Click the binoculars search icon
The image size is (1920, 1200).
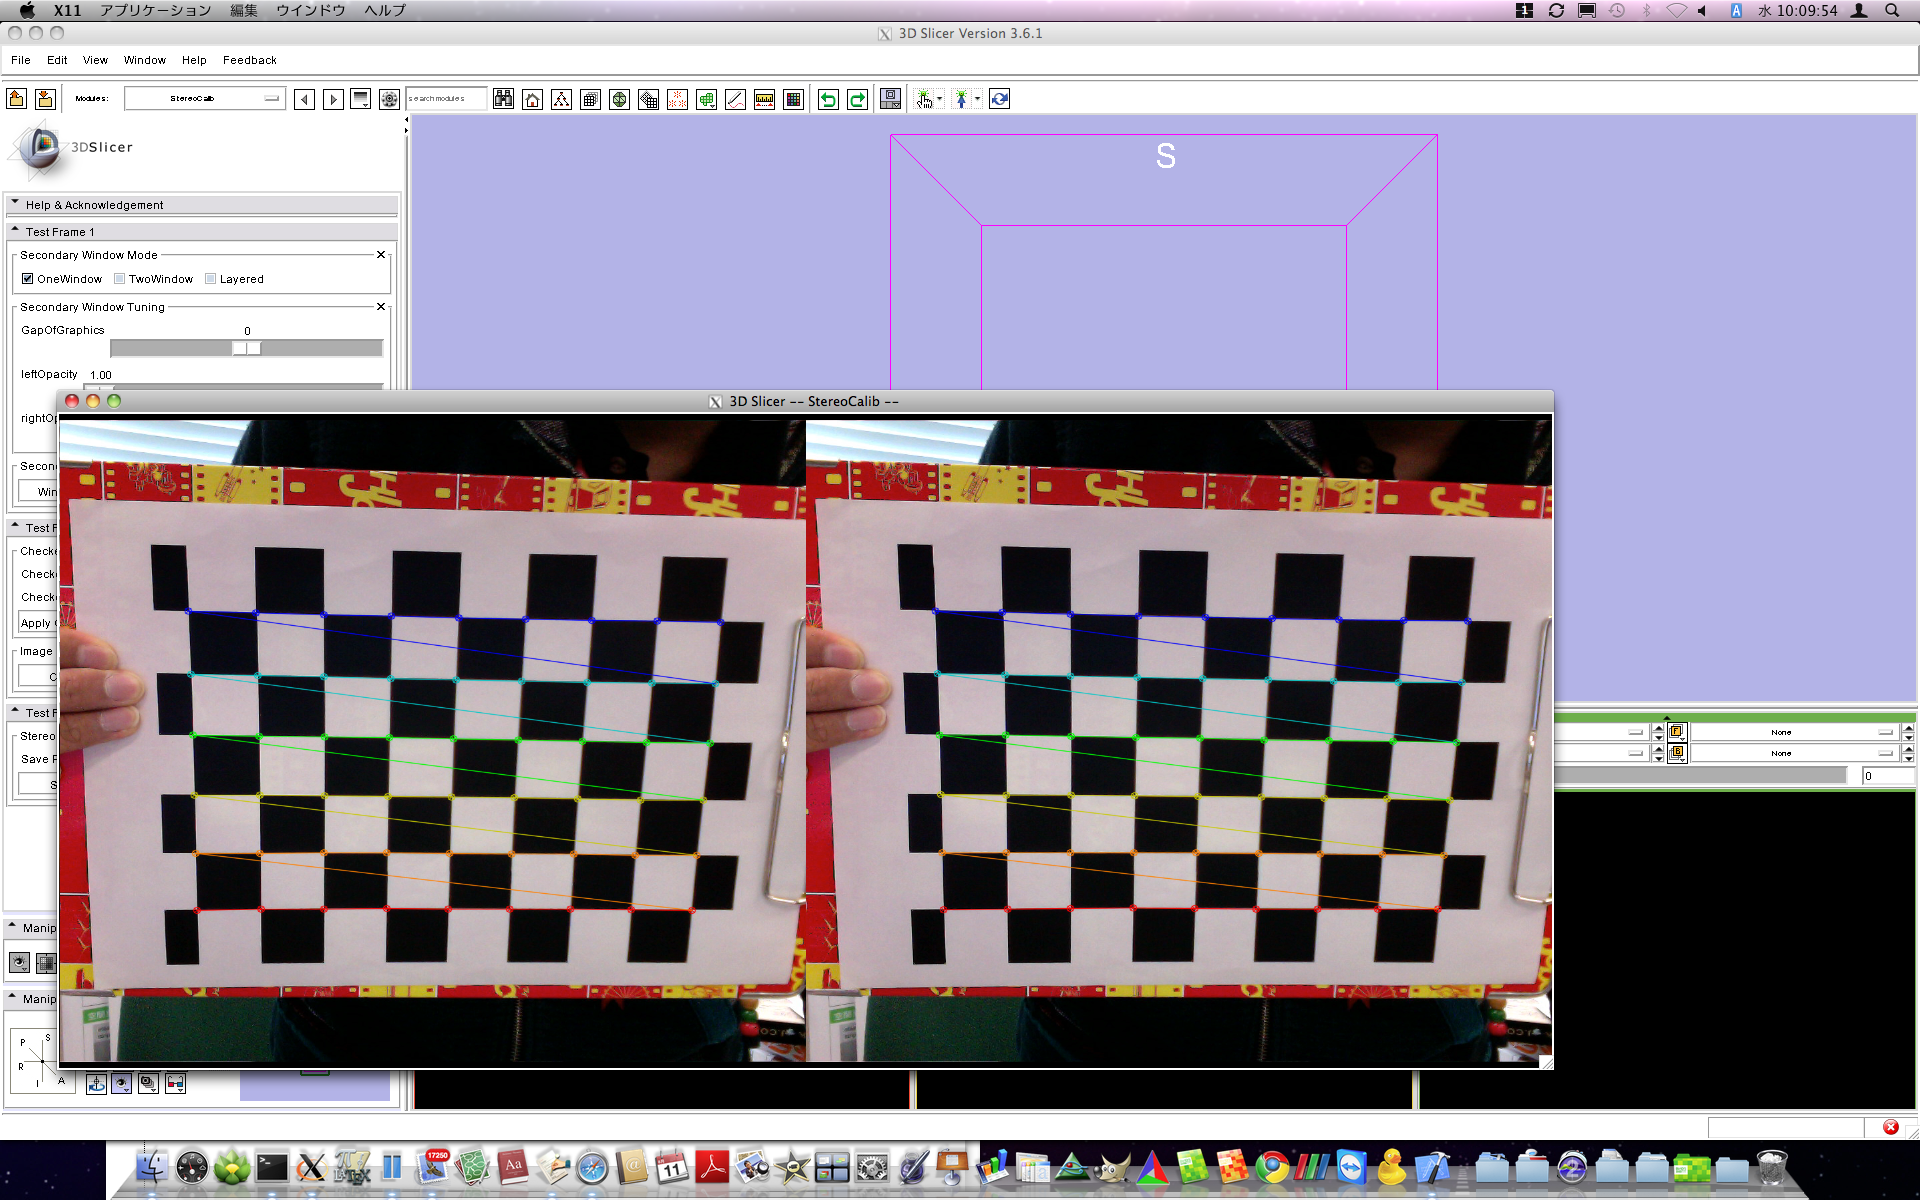[x=503, y=99]
